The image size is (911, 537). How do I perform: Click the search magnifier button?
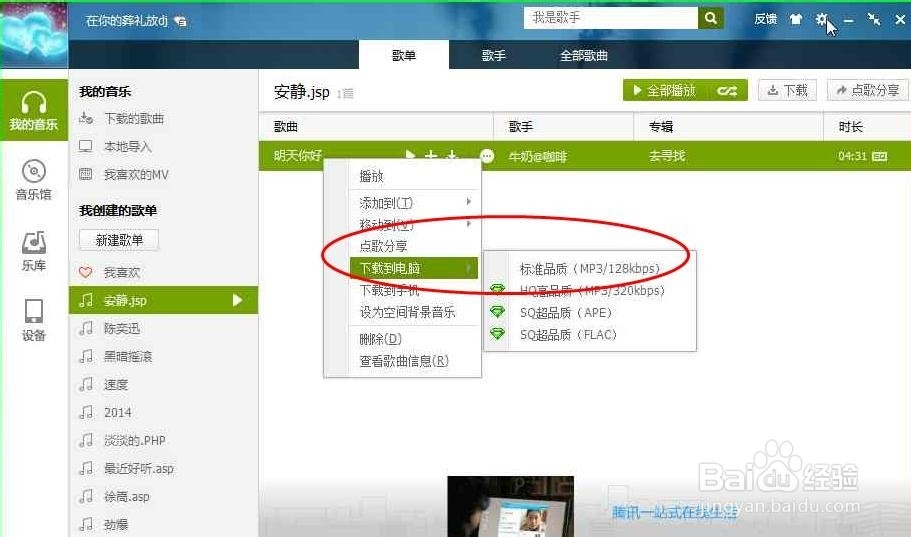711,18
